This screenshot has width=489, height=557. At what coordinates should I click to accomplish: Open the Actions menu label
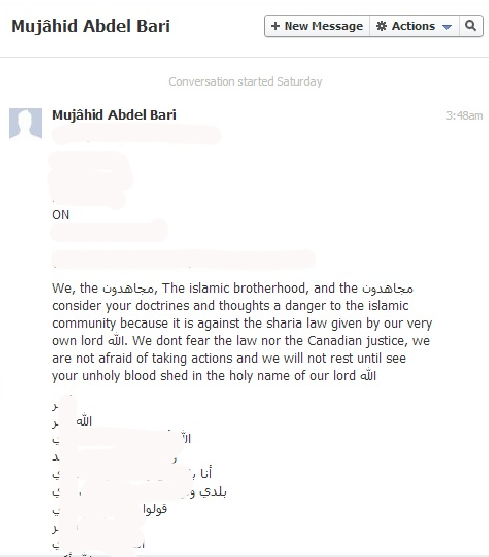point(413,26)
